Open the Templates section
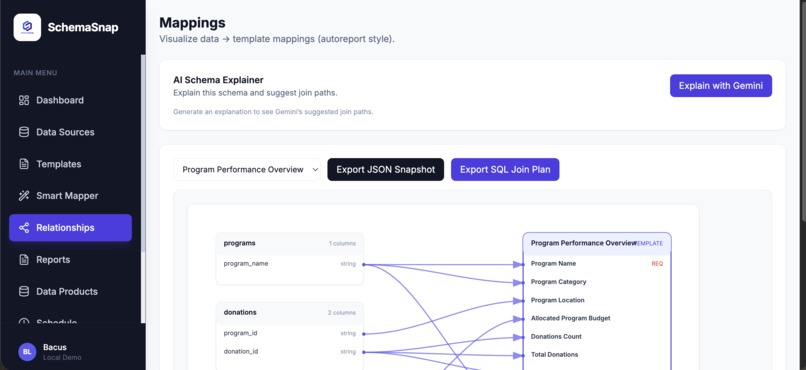 coord(70,164)
